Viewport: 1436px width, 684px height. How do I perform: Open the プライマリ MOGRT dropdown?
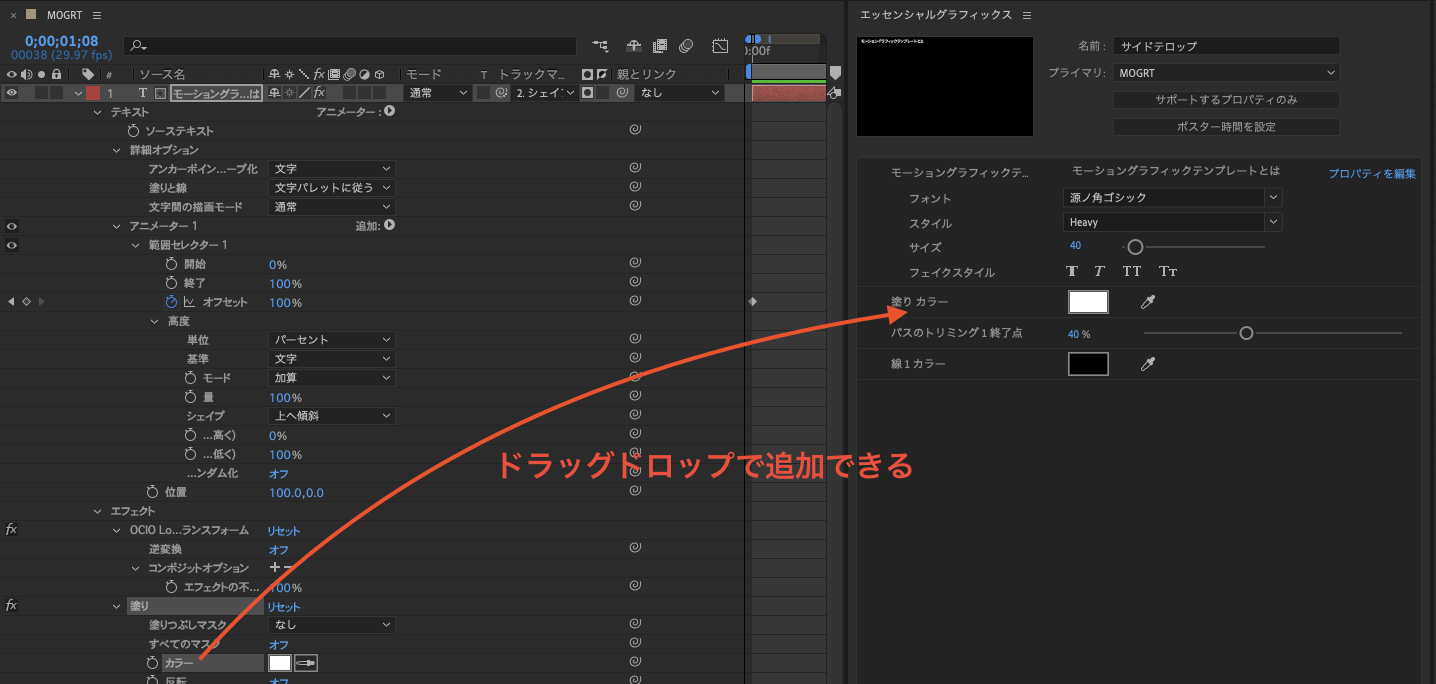1226,73
